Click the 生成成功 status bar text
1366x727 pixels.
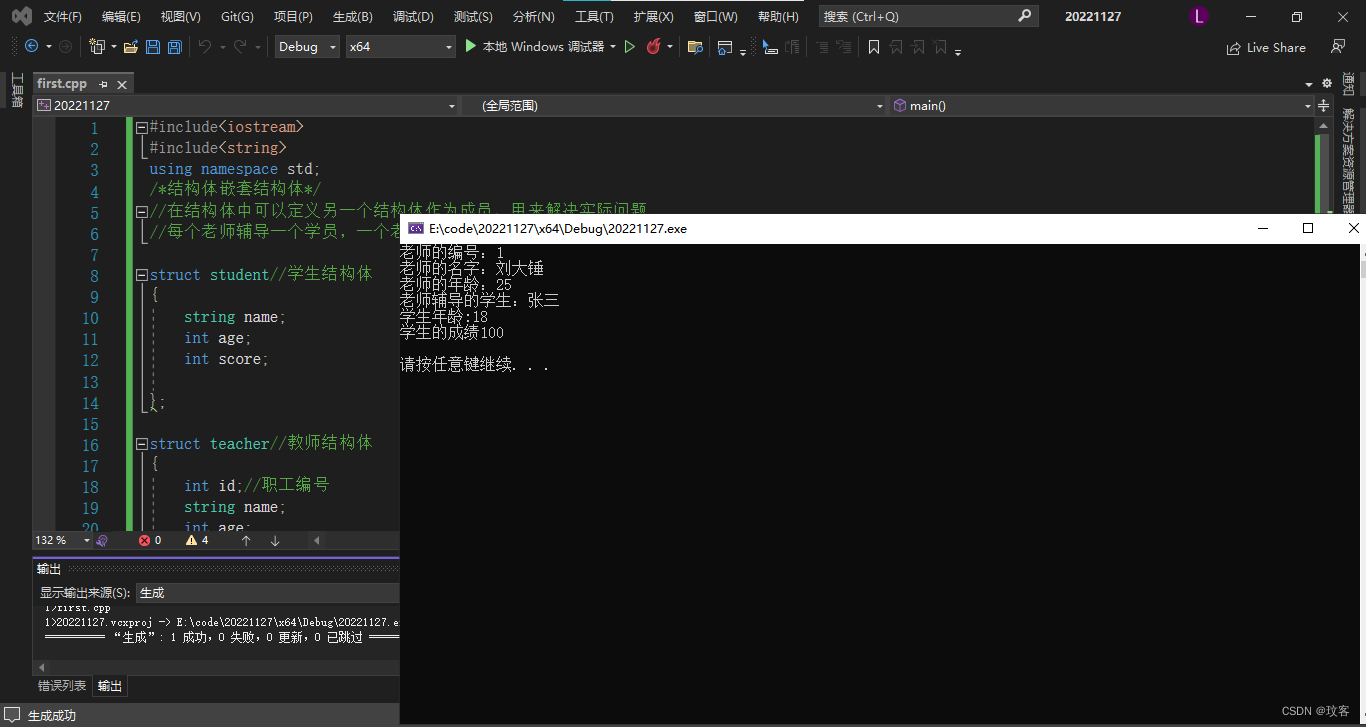click(52, 715)
